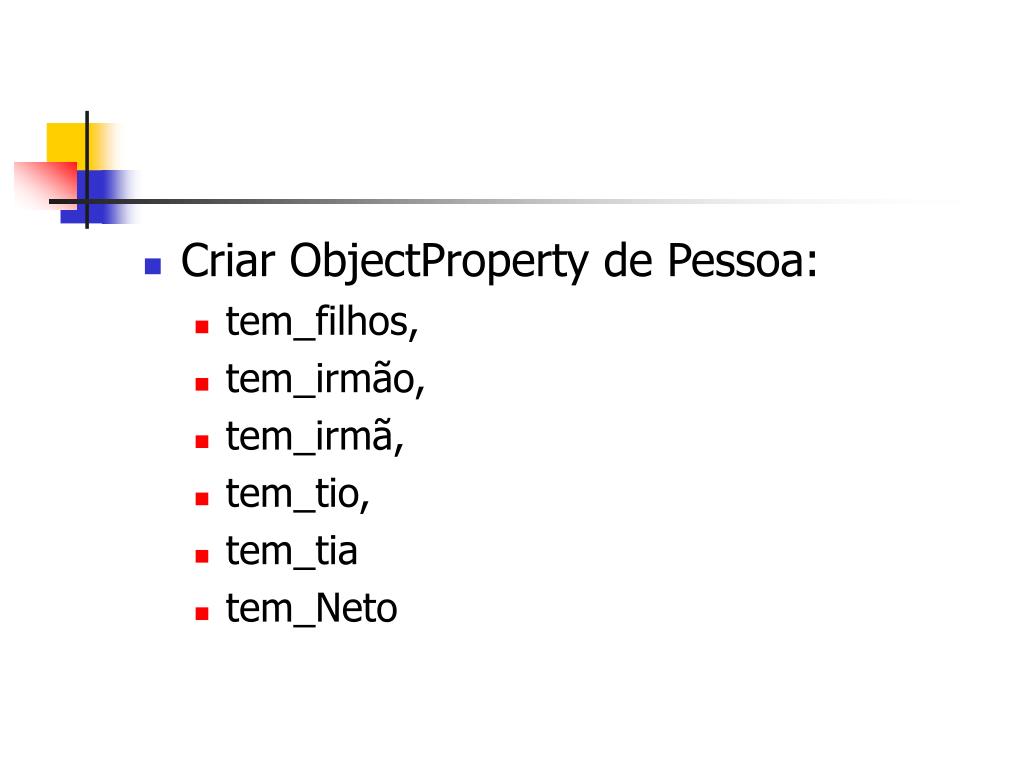Select the red bullet next to tem_tia
The height and width of the screenshot is (768, 1024).
click(x=201, y=555)
